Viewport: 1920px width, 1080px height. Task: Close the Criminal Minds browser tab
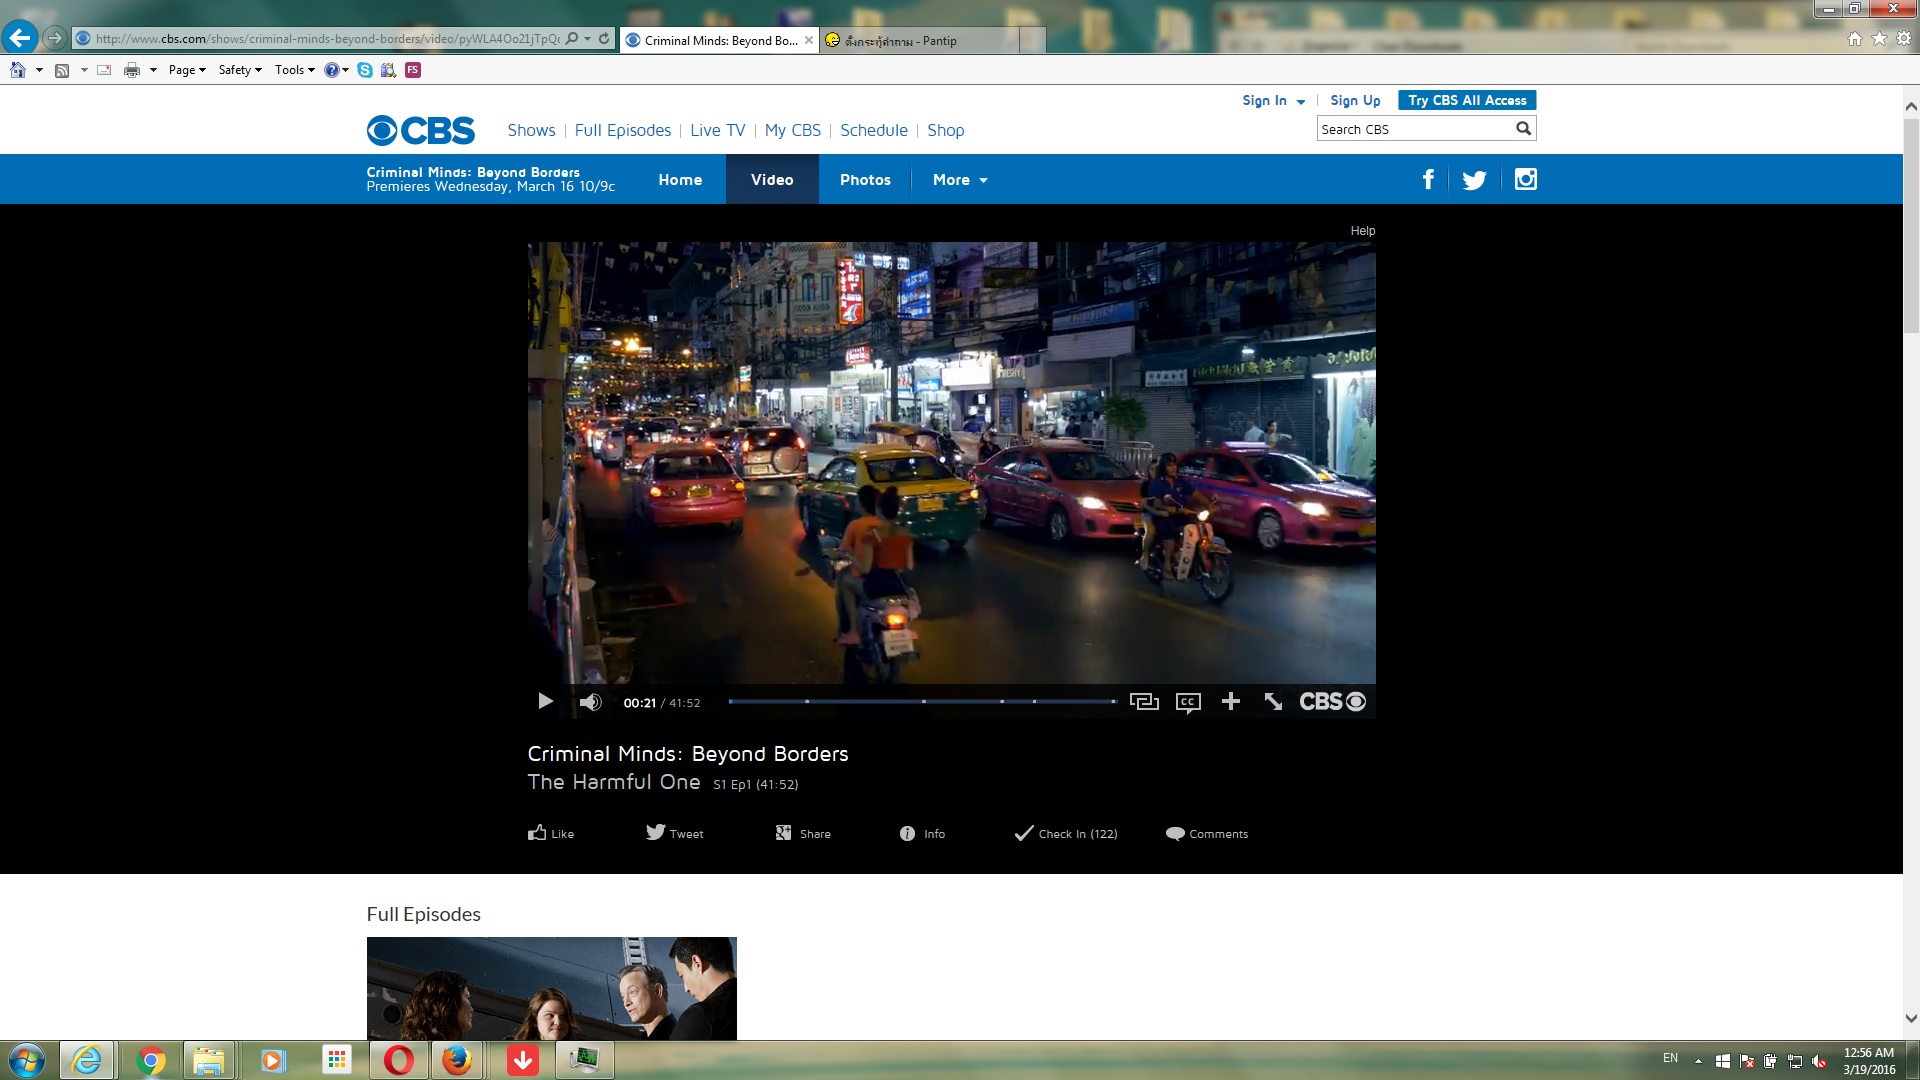[809, 40]
